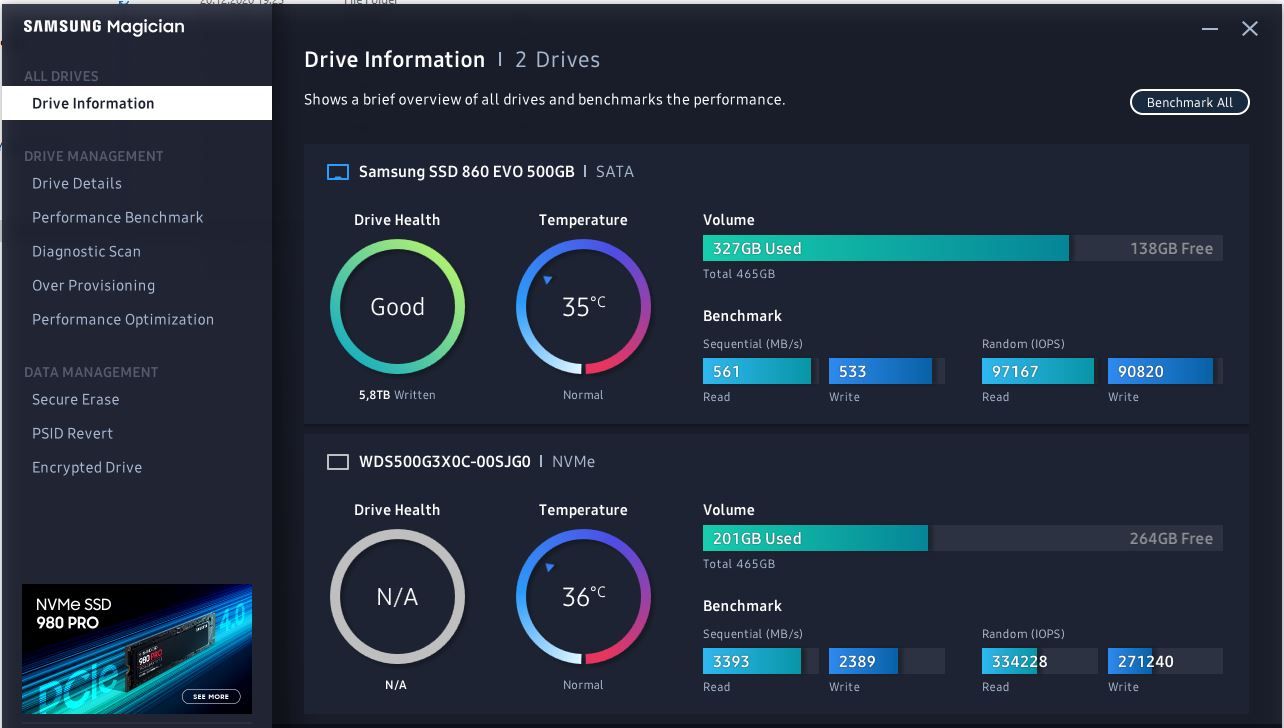
Task: Click the Good drive health ring
Action: pos(397,307)
